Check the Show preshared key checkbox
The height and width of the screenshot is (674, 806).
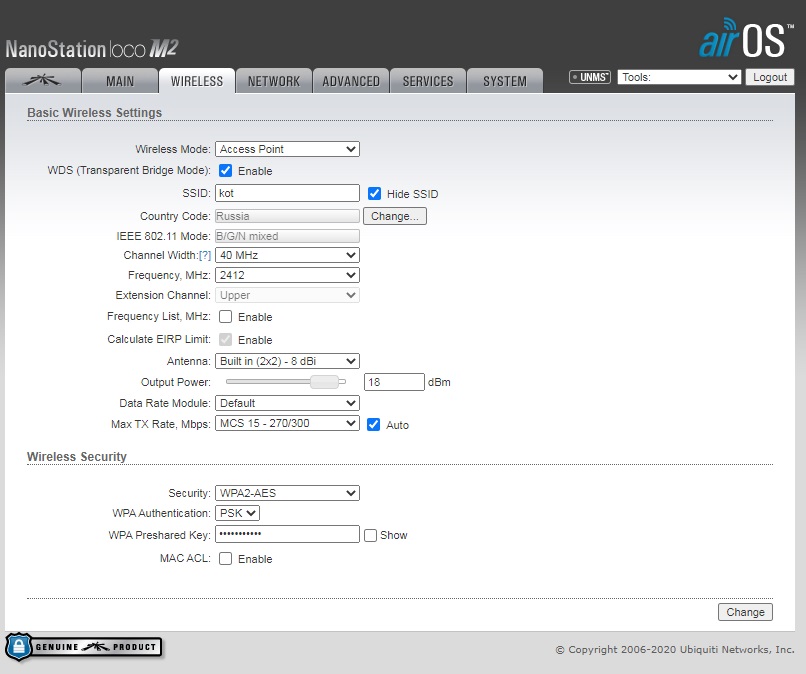(370, 535)
